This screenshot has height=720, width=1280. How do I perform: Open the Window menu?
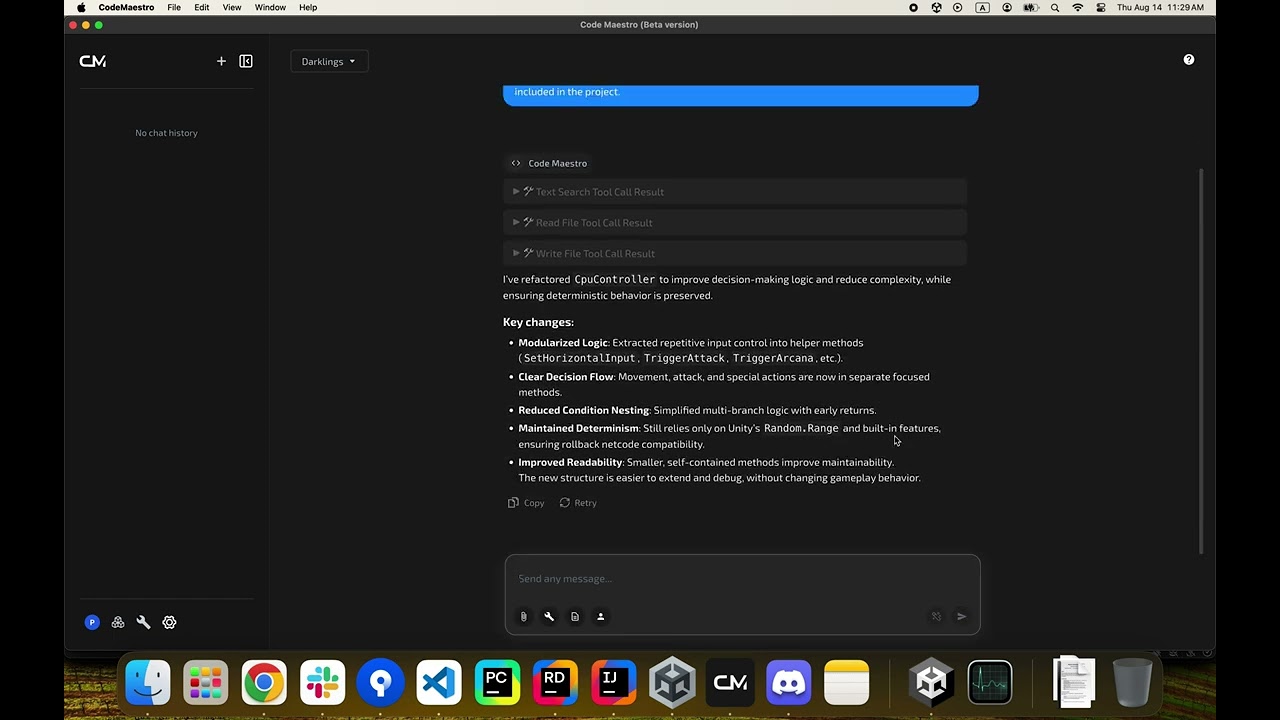click(x=270, y=7)
